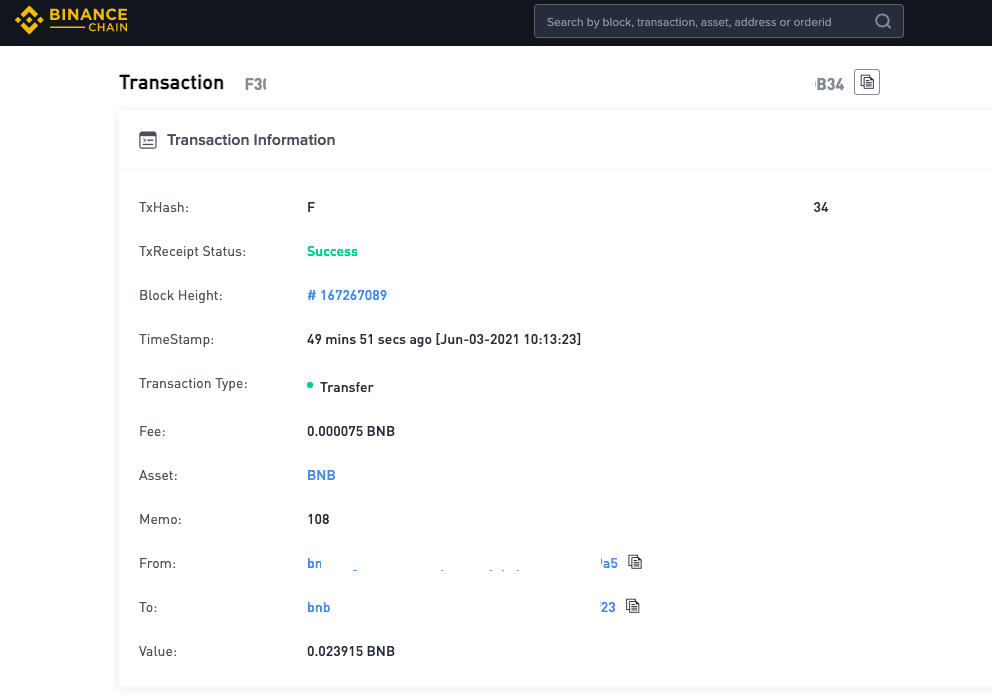Click the search magnifier icon

pos(883,22)
